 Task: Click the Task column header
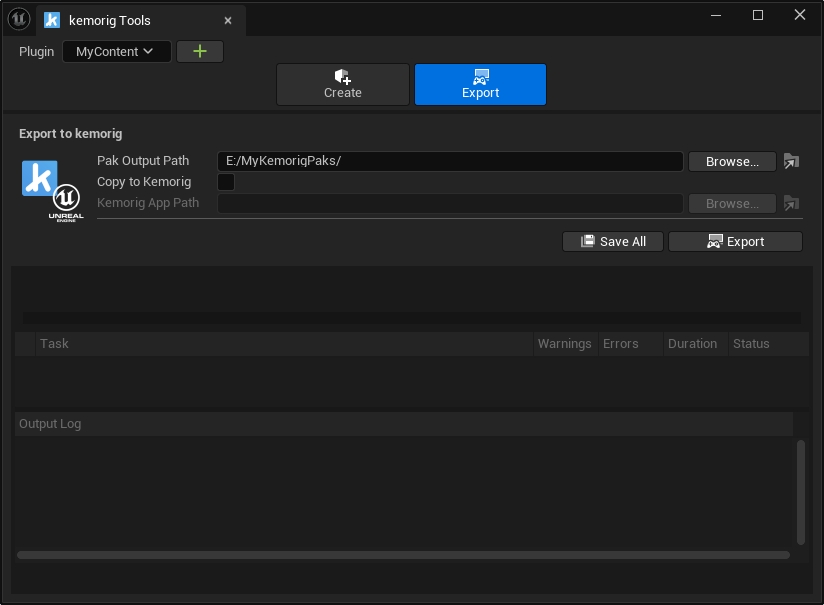tap(55, 344)
